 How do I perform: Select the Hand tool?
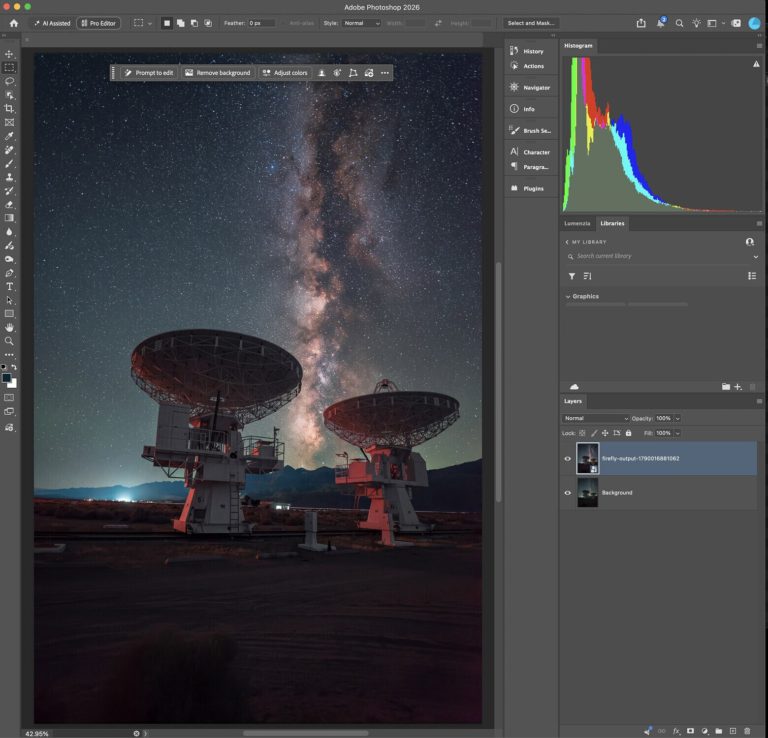point(9,327)
